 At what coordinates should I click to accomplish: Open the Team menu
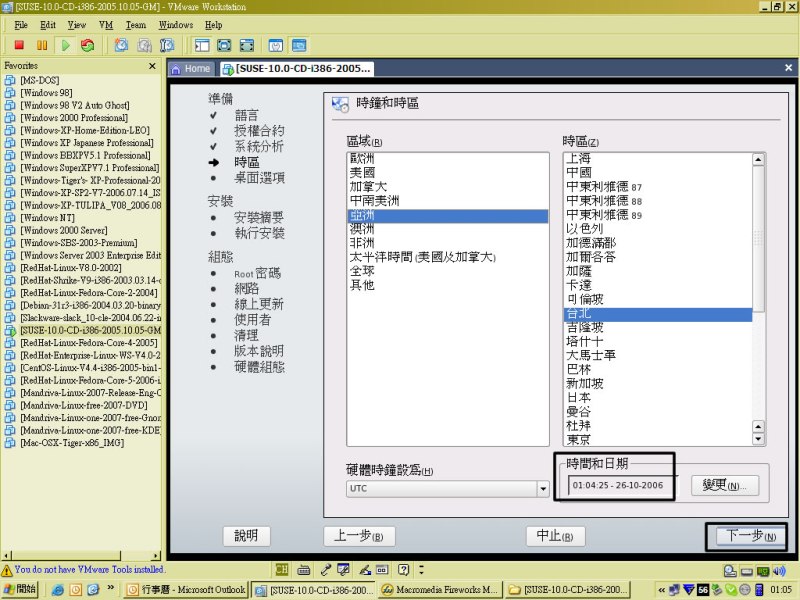click(x=136, y=25)
